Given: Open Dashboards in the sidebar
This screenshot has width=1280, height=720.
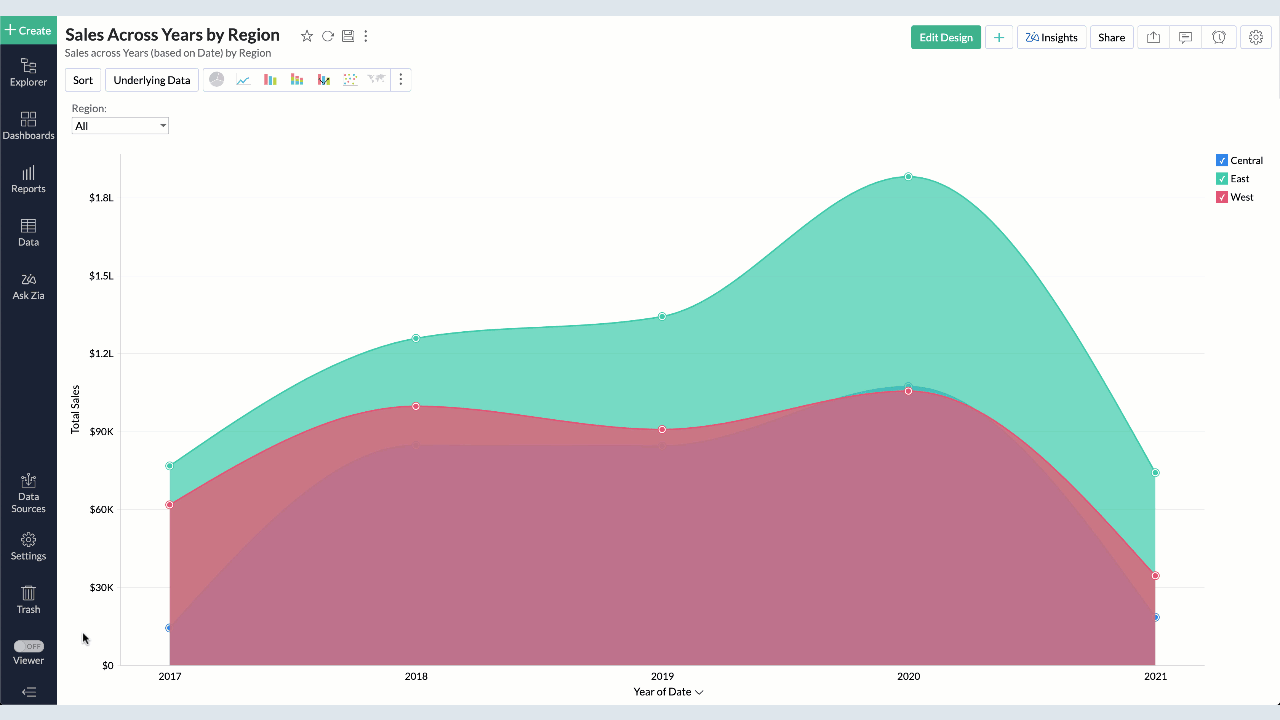Looking at the screenshot, I should click(x=28, y=125).
